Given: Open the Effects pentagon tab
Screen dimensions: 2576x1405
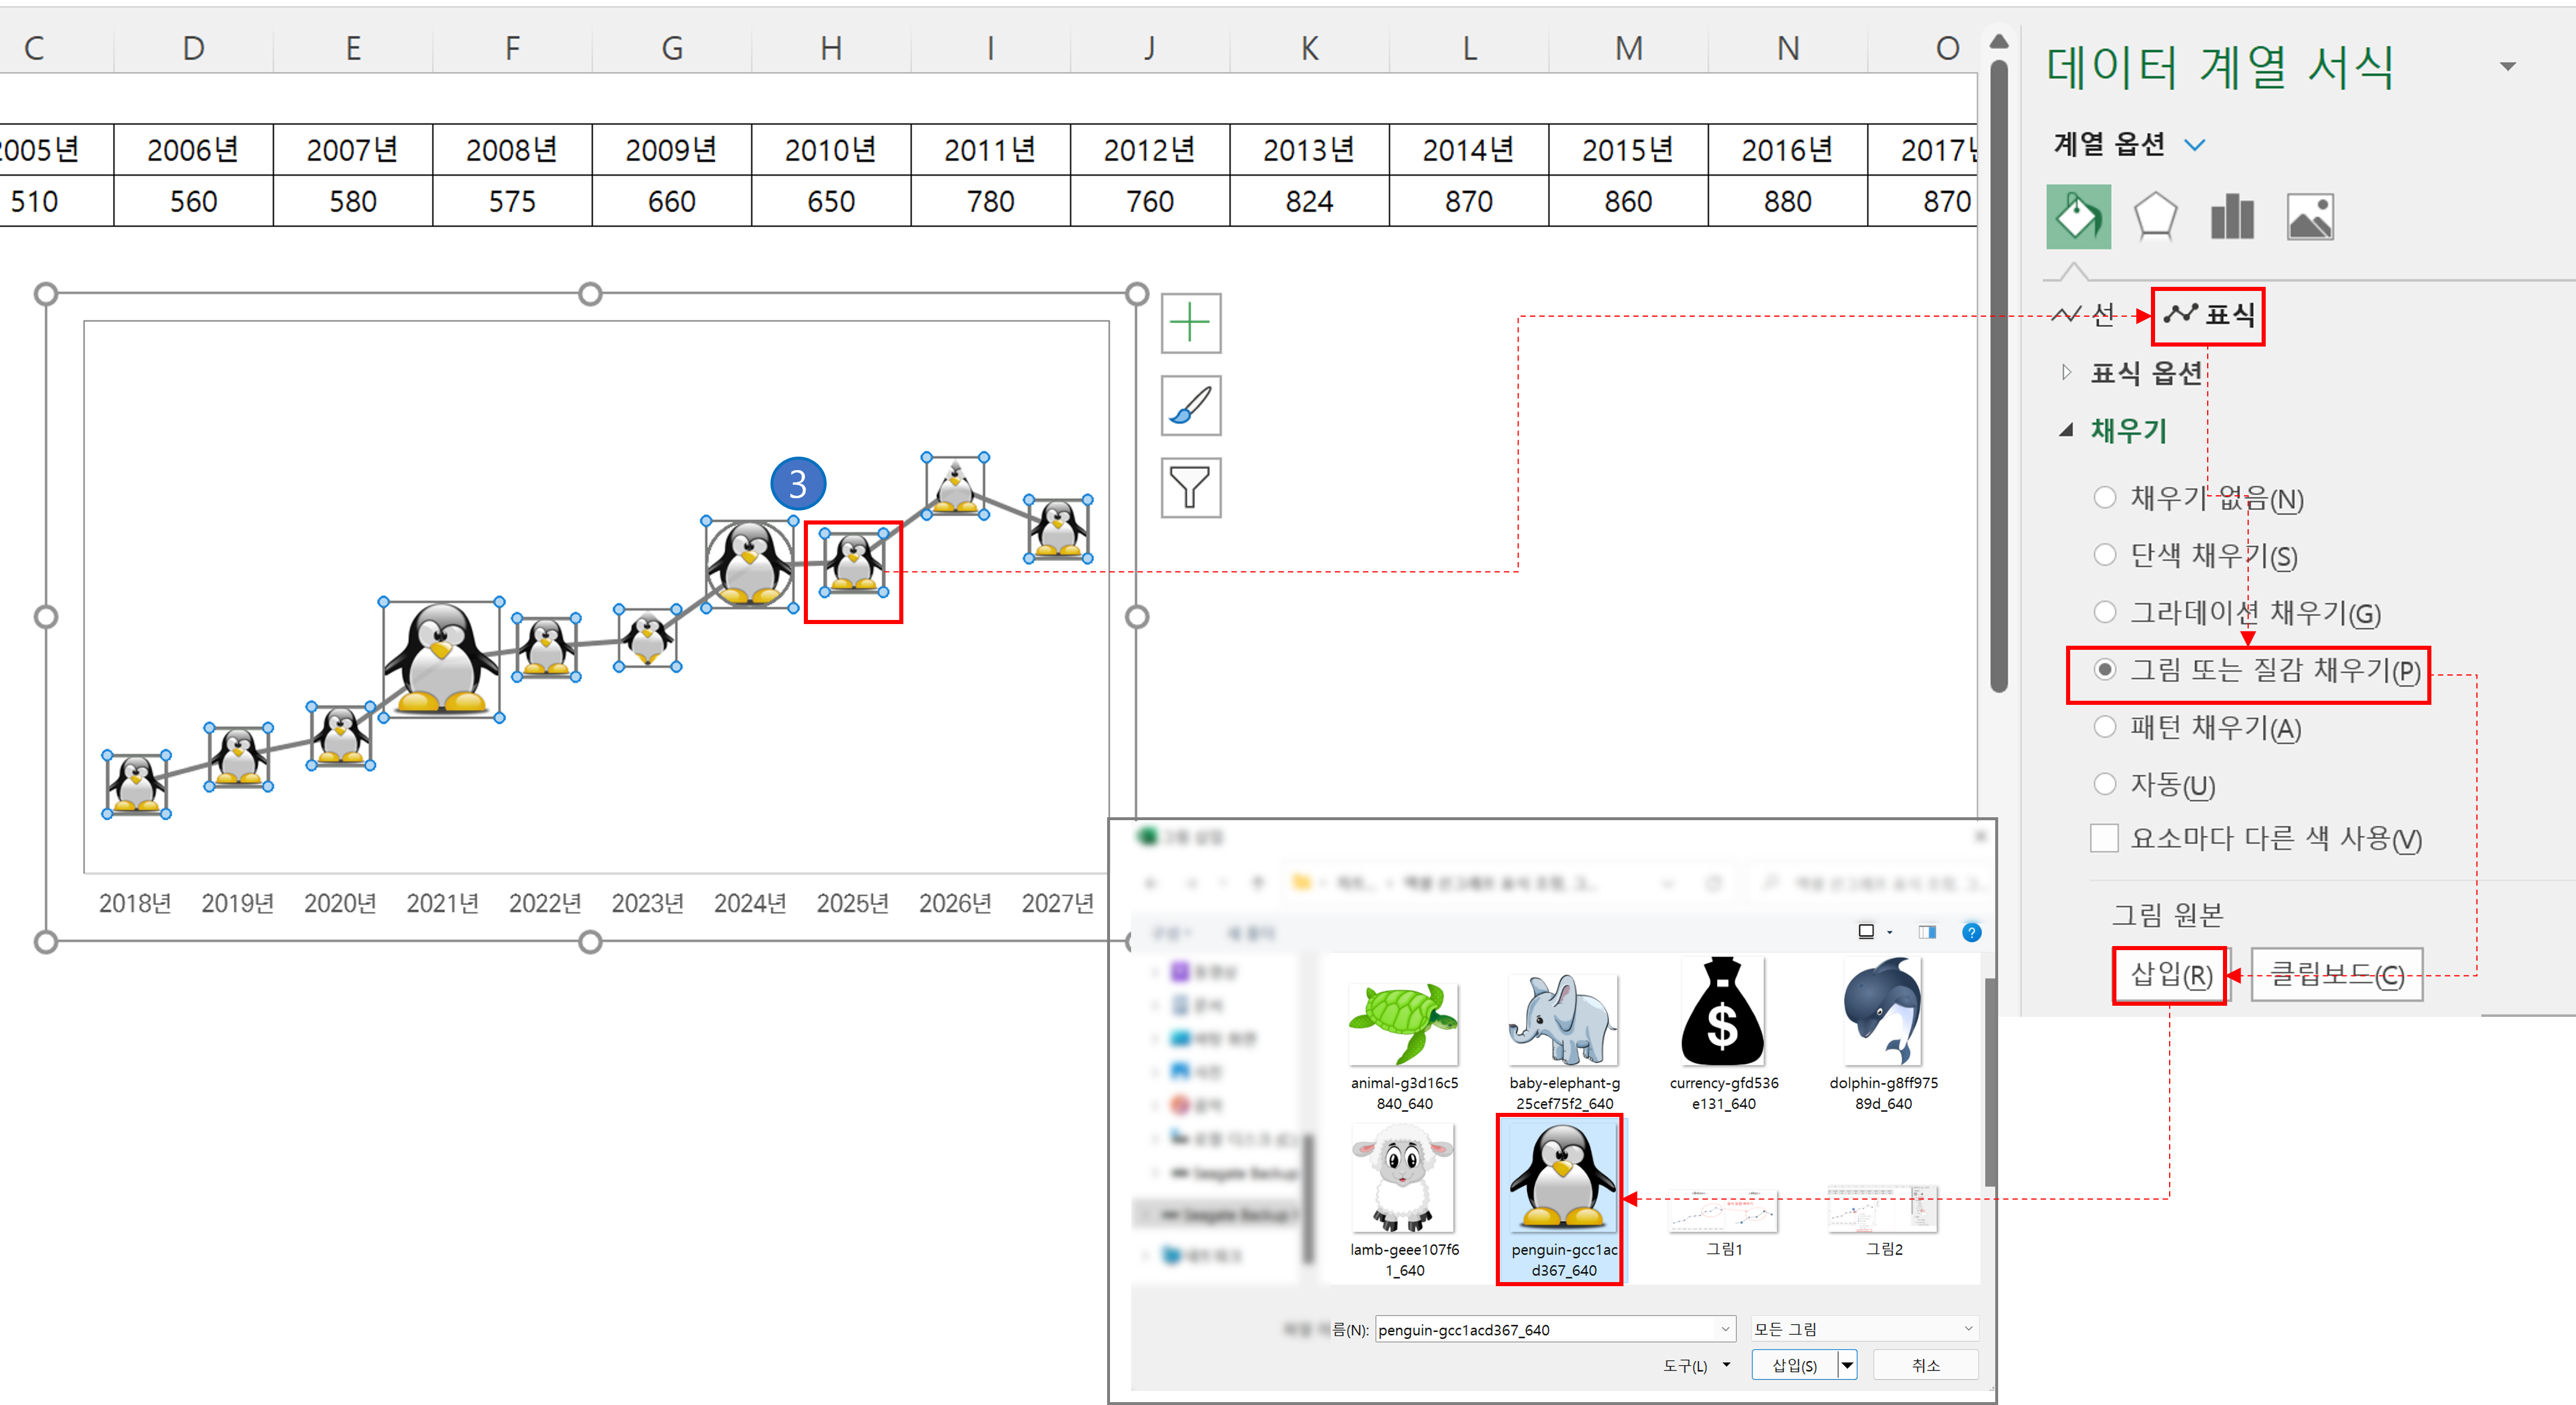Looking at the screenshot, I should (2155, 216).
